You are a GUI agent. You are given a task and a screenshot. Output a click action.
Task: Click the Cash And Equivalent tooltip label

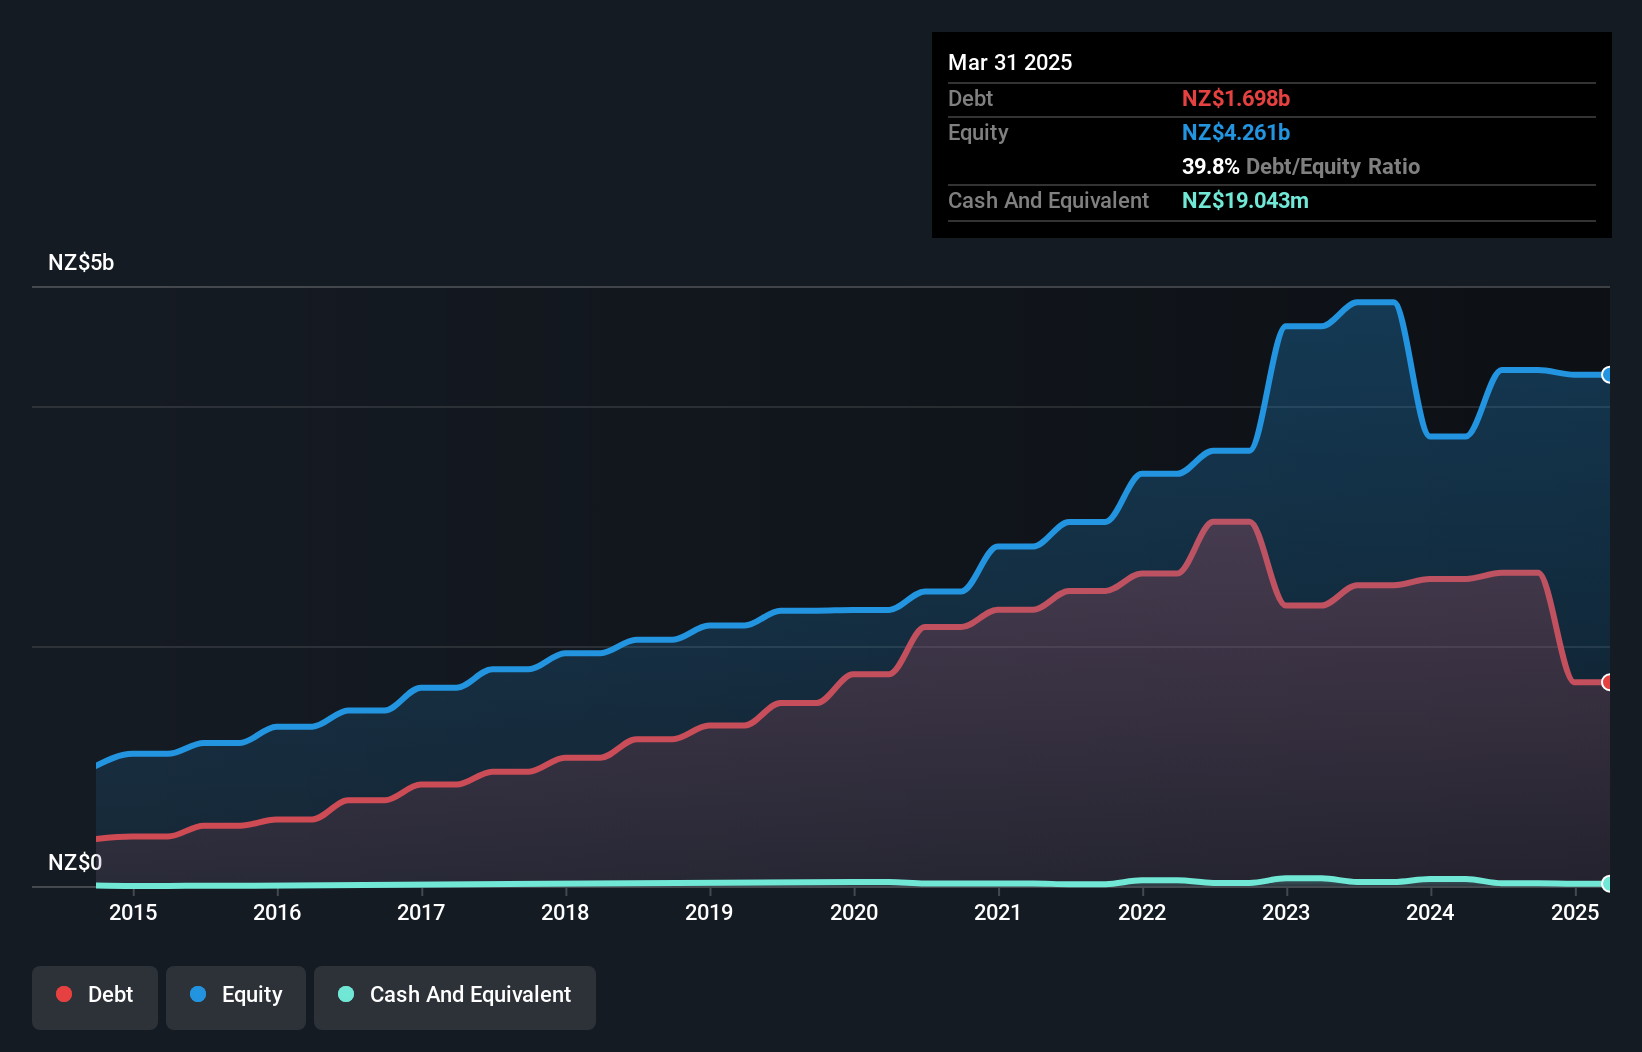[1048, 200]
